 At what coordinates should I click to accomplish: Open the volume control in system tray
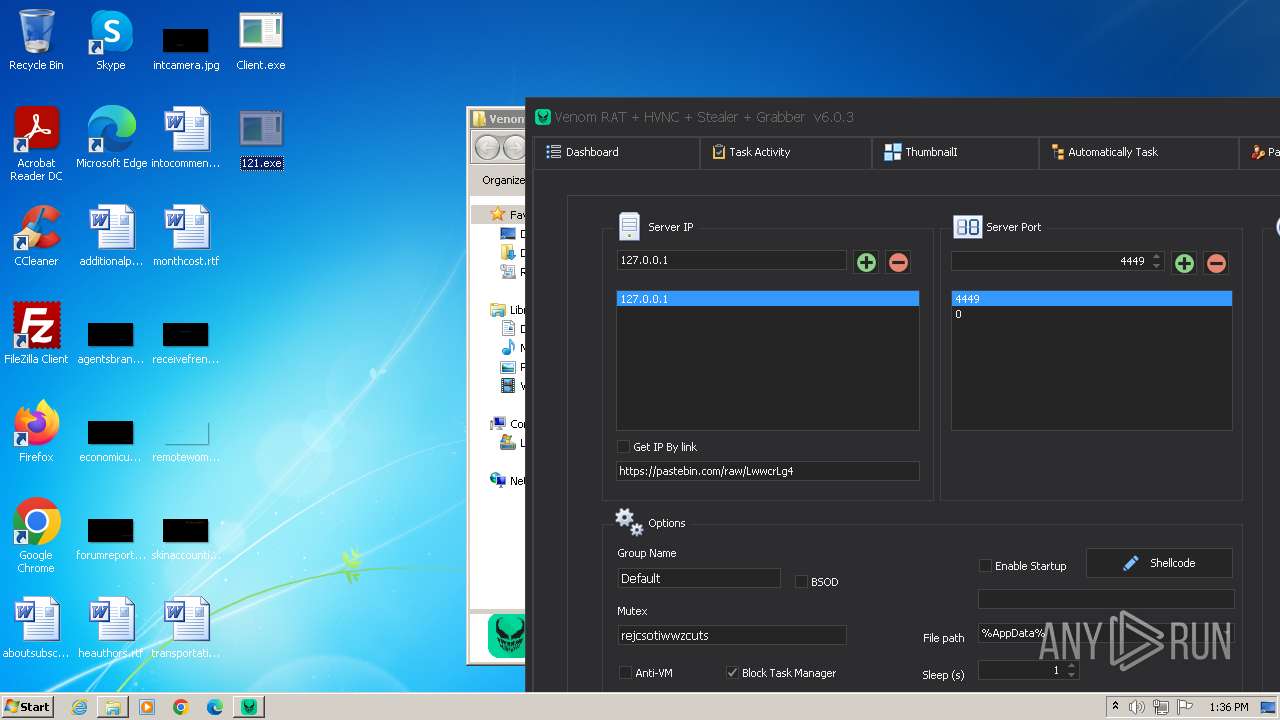1136,707
